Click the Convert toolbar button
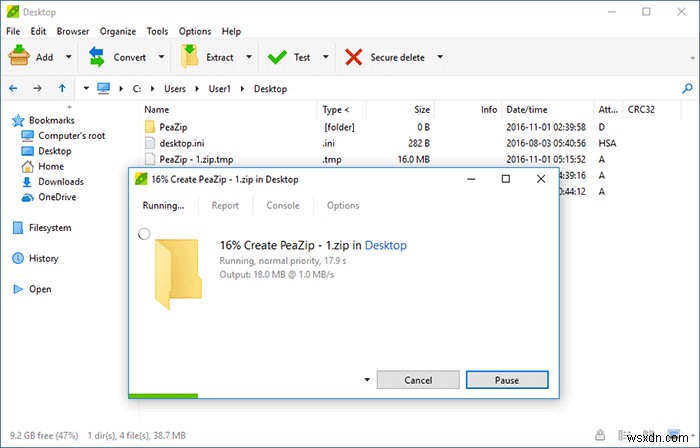 [117, 57]
